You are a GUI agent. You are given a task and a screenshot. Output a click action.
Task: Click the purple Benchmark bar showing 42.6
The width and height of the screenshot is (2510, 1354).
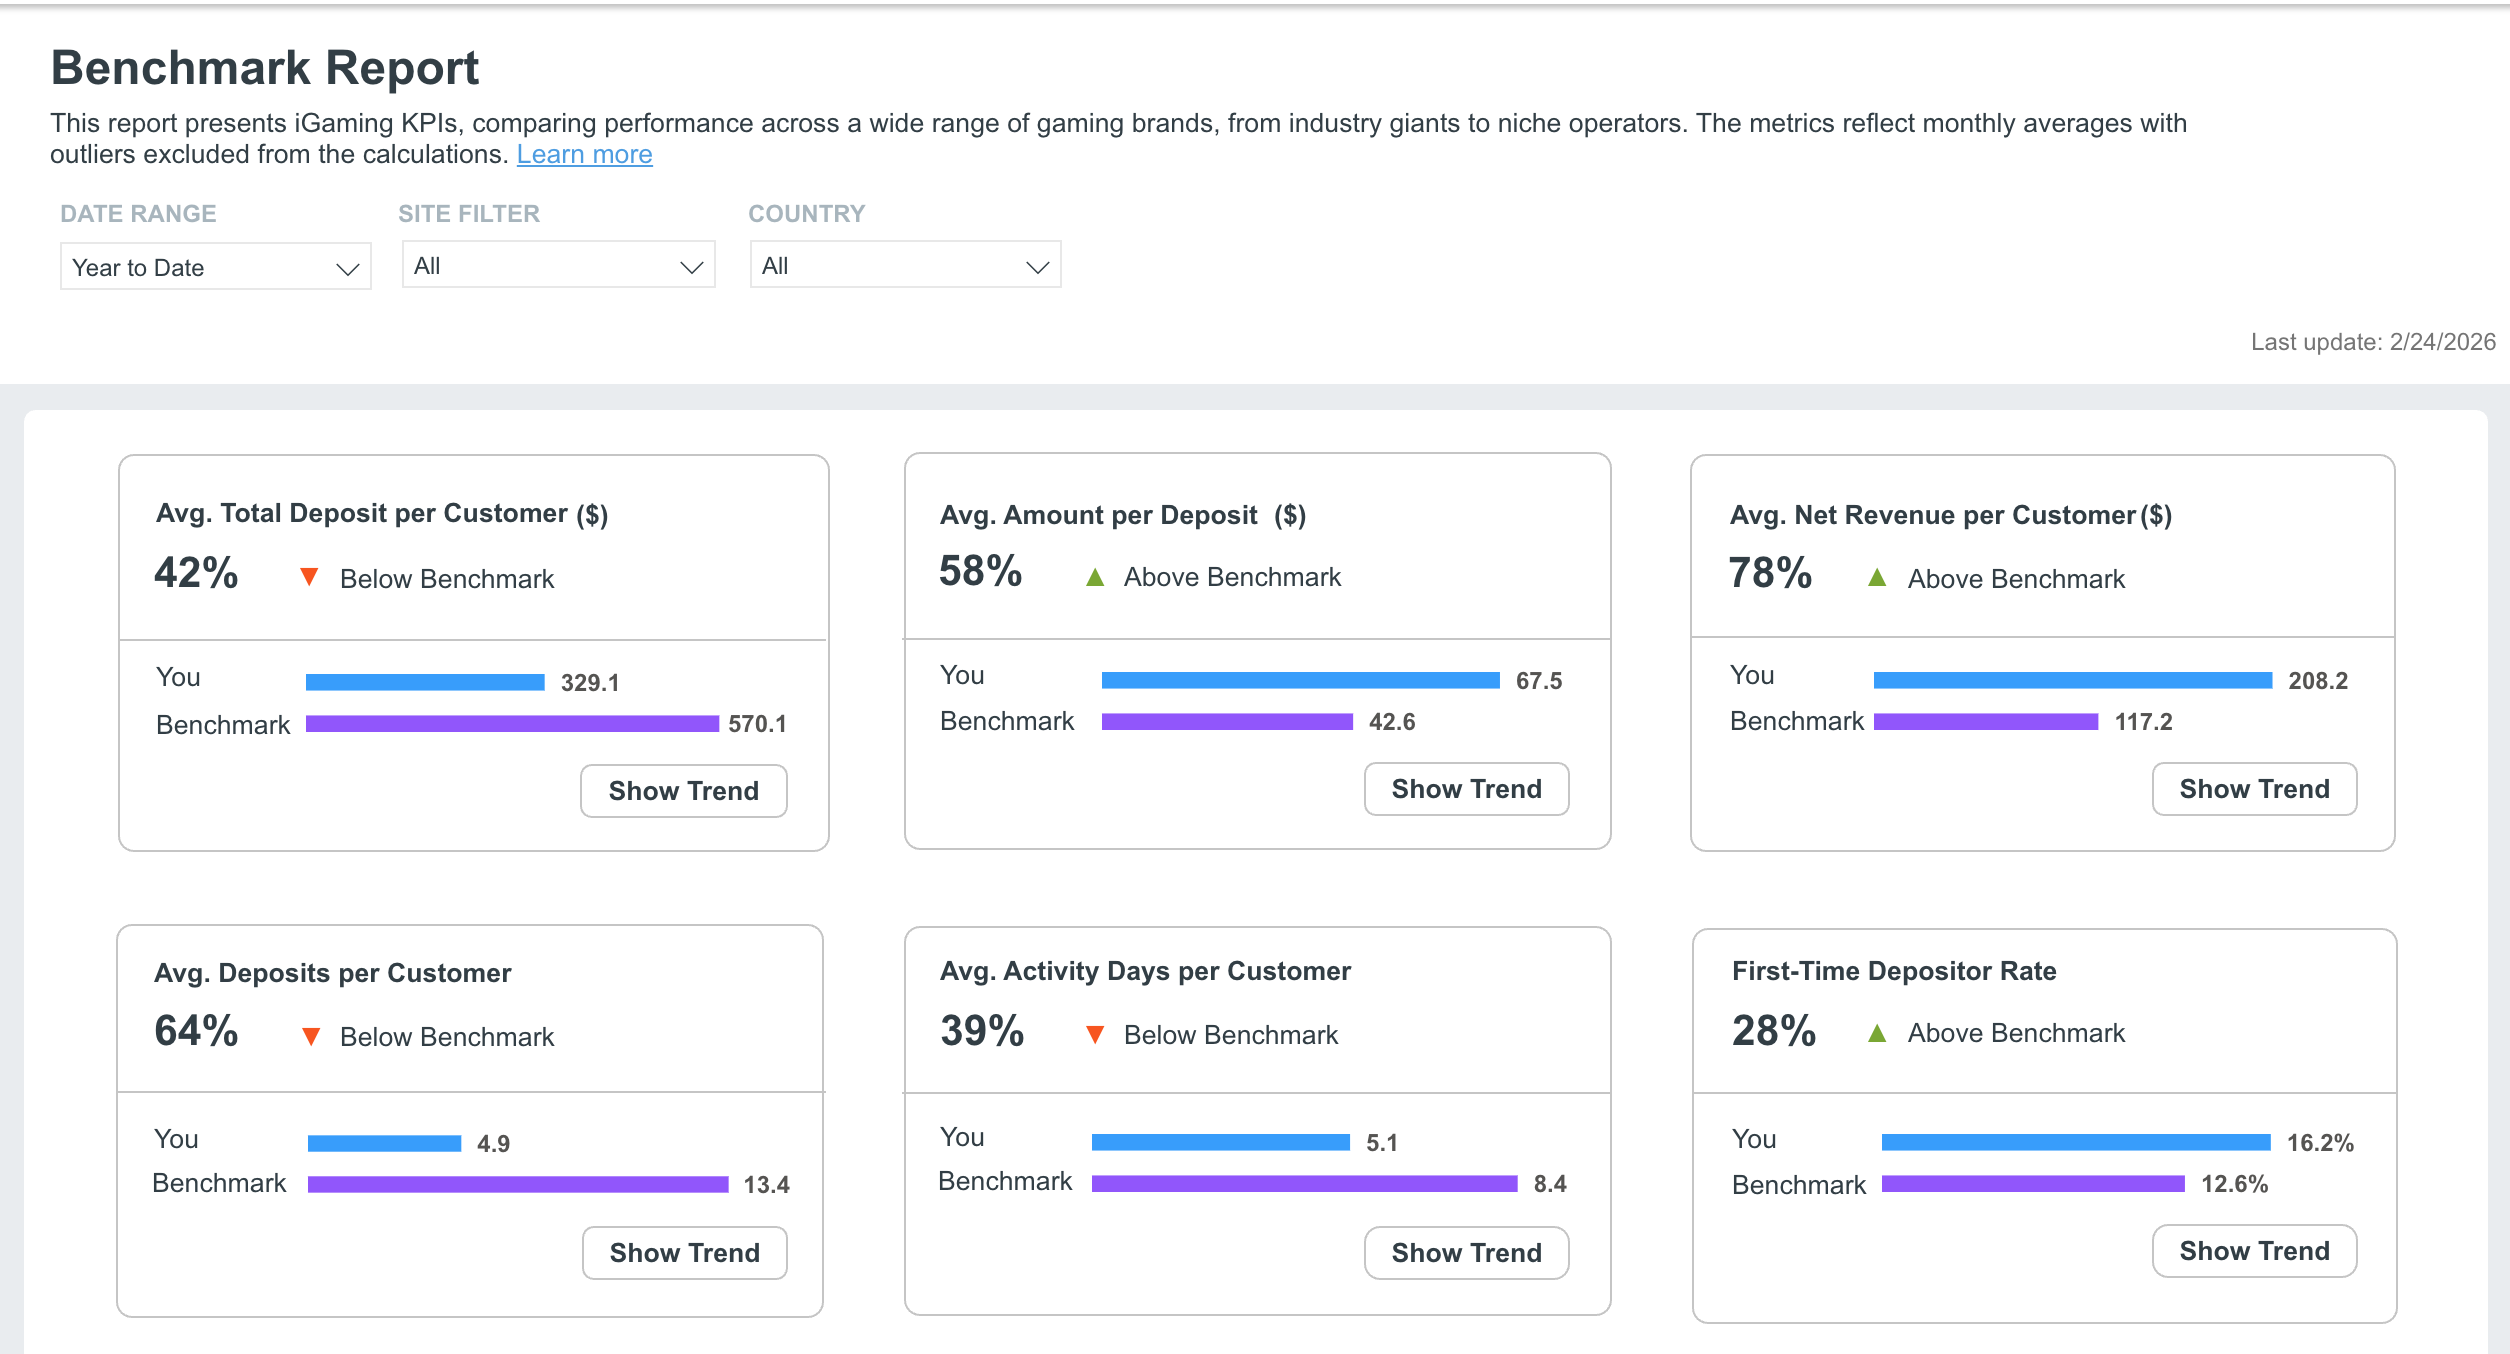click(1227, 721)
